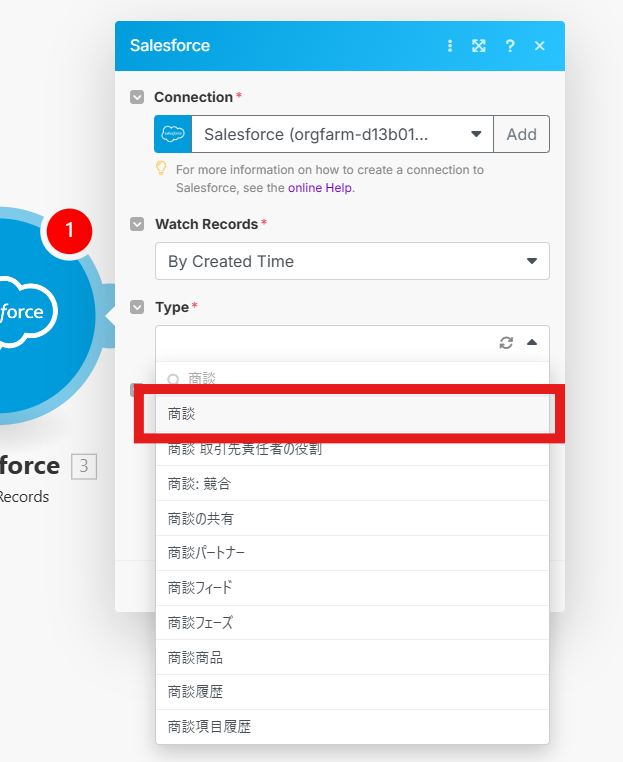The width and height of the screenshot is (623, 762).
Task: Open the Salesforce panel three-dot menu
Action: tap(450, 46)
